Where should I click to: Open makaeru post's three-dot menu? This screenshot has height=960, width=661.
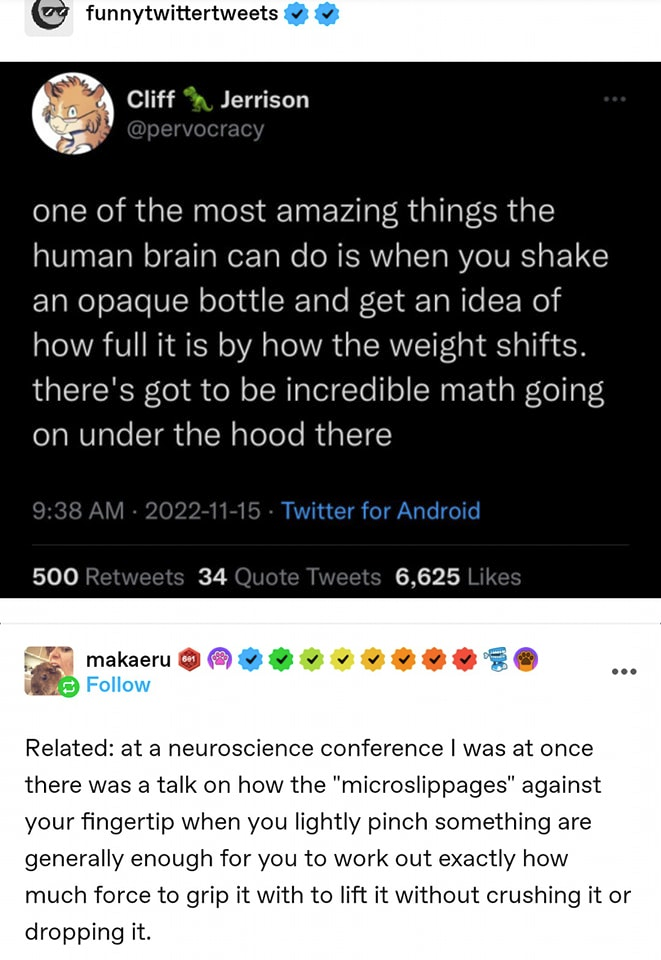(624, 671)
